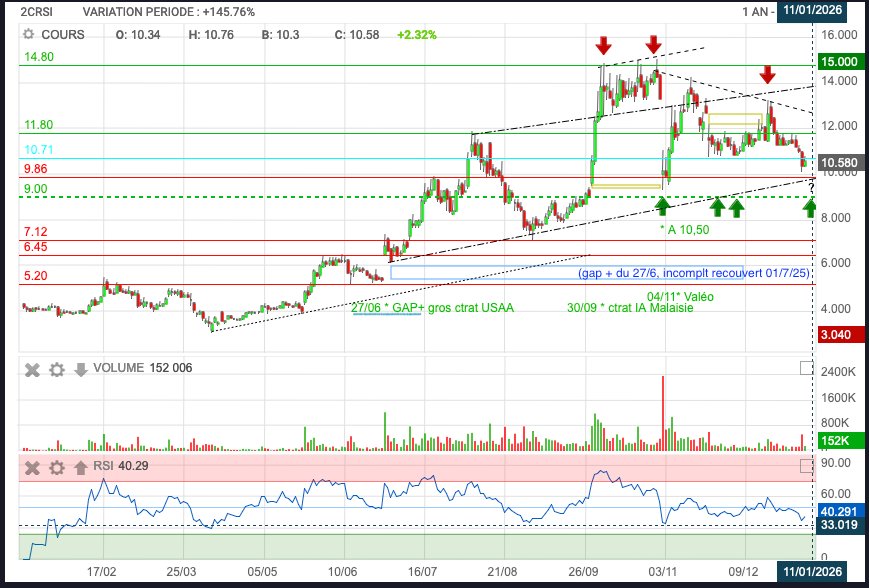
Task: Click the 16/07 date on time axis
Action: click(x=422, y=571)
